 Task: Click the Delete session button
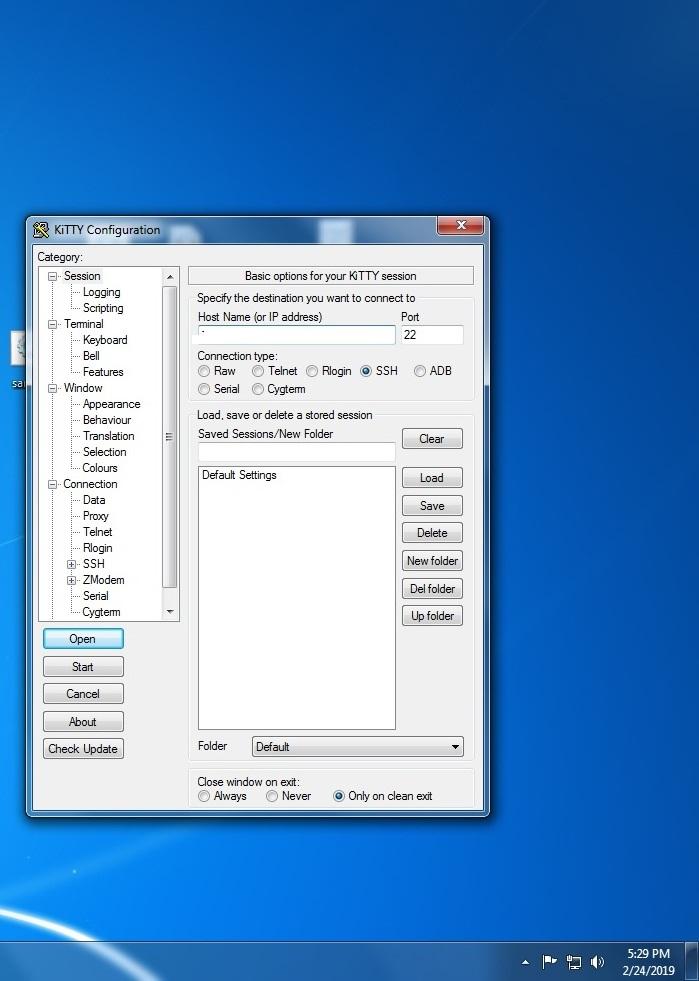pos(432,533)
